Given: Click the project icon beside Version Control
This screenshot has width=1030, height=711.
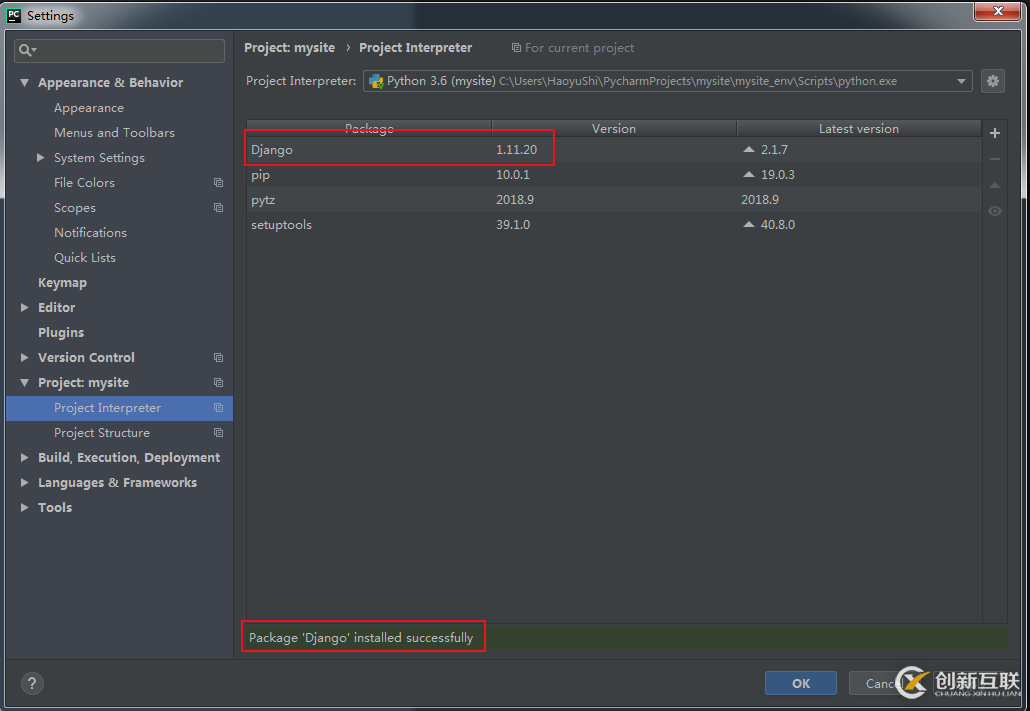Looking at the screenshot, I should click(x=218, y=358).
